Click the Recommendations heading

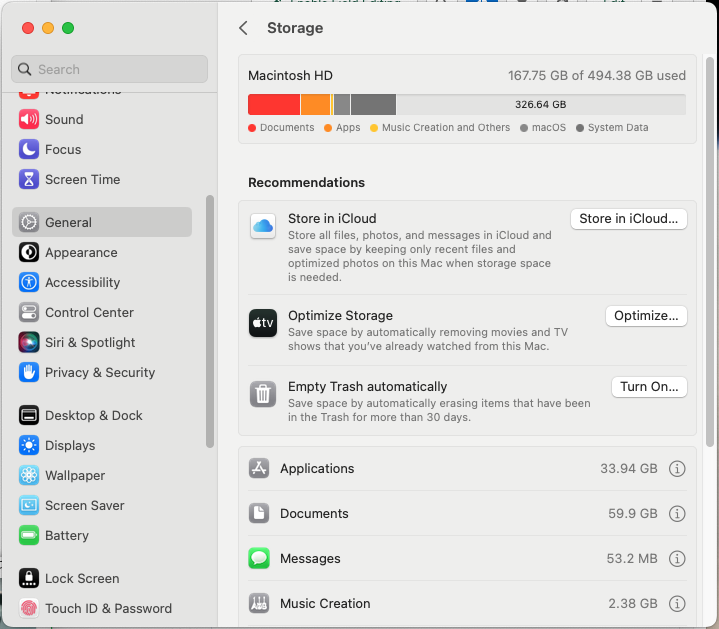pos(306,182)
